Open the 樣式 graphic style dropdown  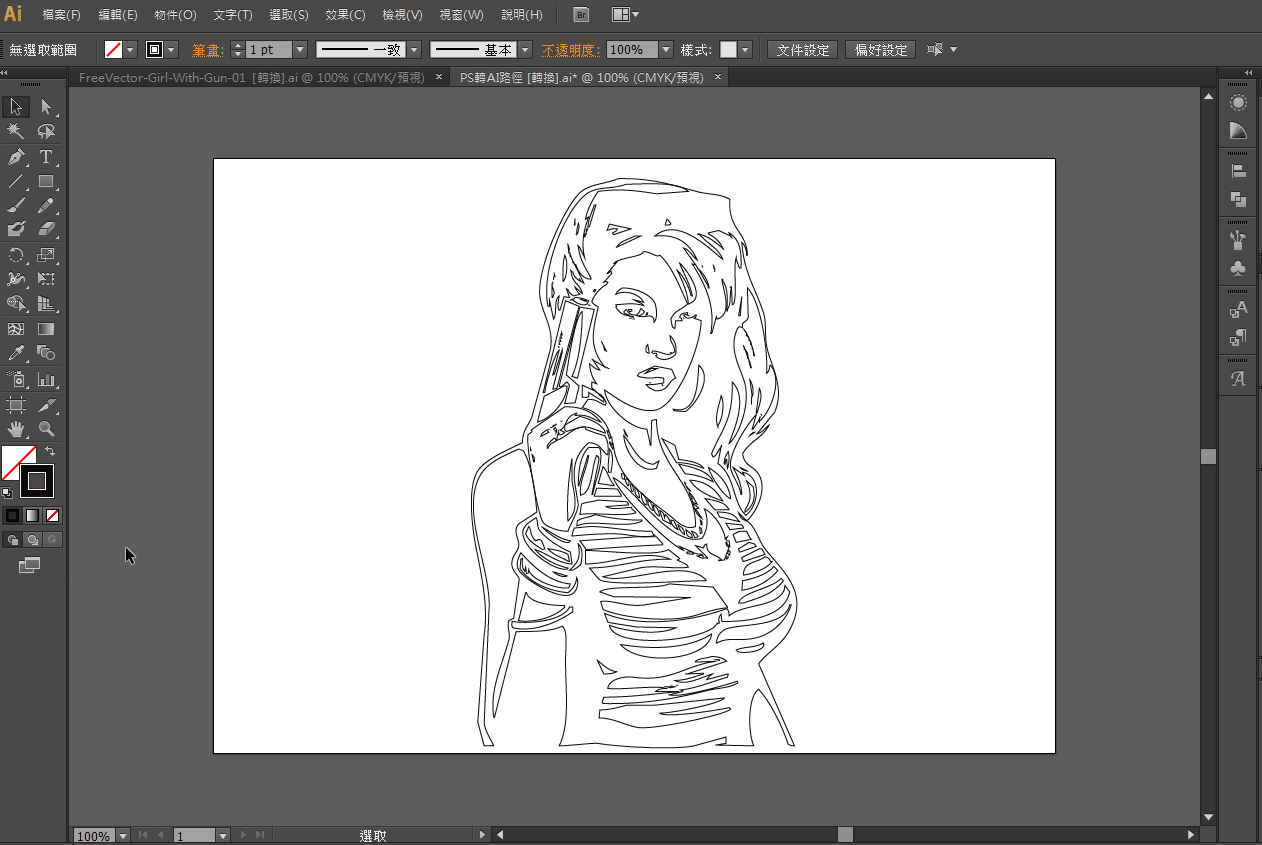pyautogui.click(x=746, y=49)
